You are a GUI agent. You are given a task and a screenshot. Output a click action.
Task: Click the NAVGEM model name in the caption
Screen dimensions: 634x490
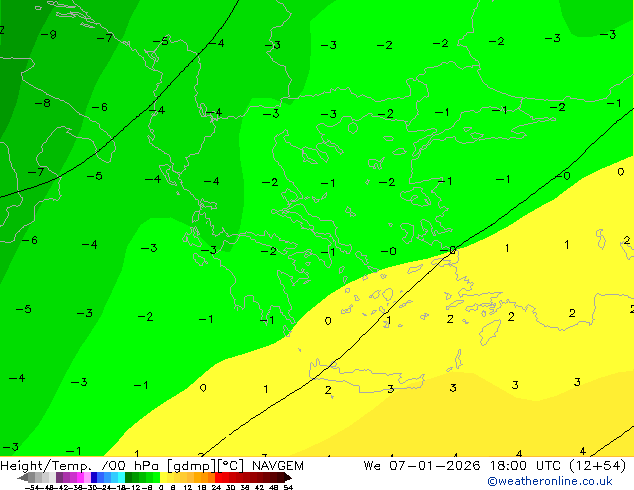tap(278, 466)
